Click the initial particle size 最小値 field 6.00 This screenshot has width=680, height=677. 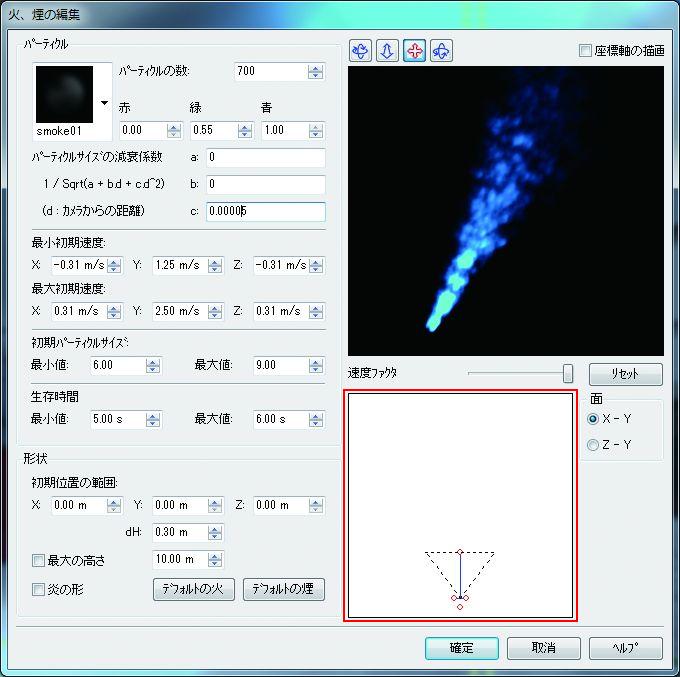pyautogui.click(x=118, y=366)
